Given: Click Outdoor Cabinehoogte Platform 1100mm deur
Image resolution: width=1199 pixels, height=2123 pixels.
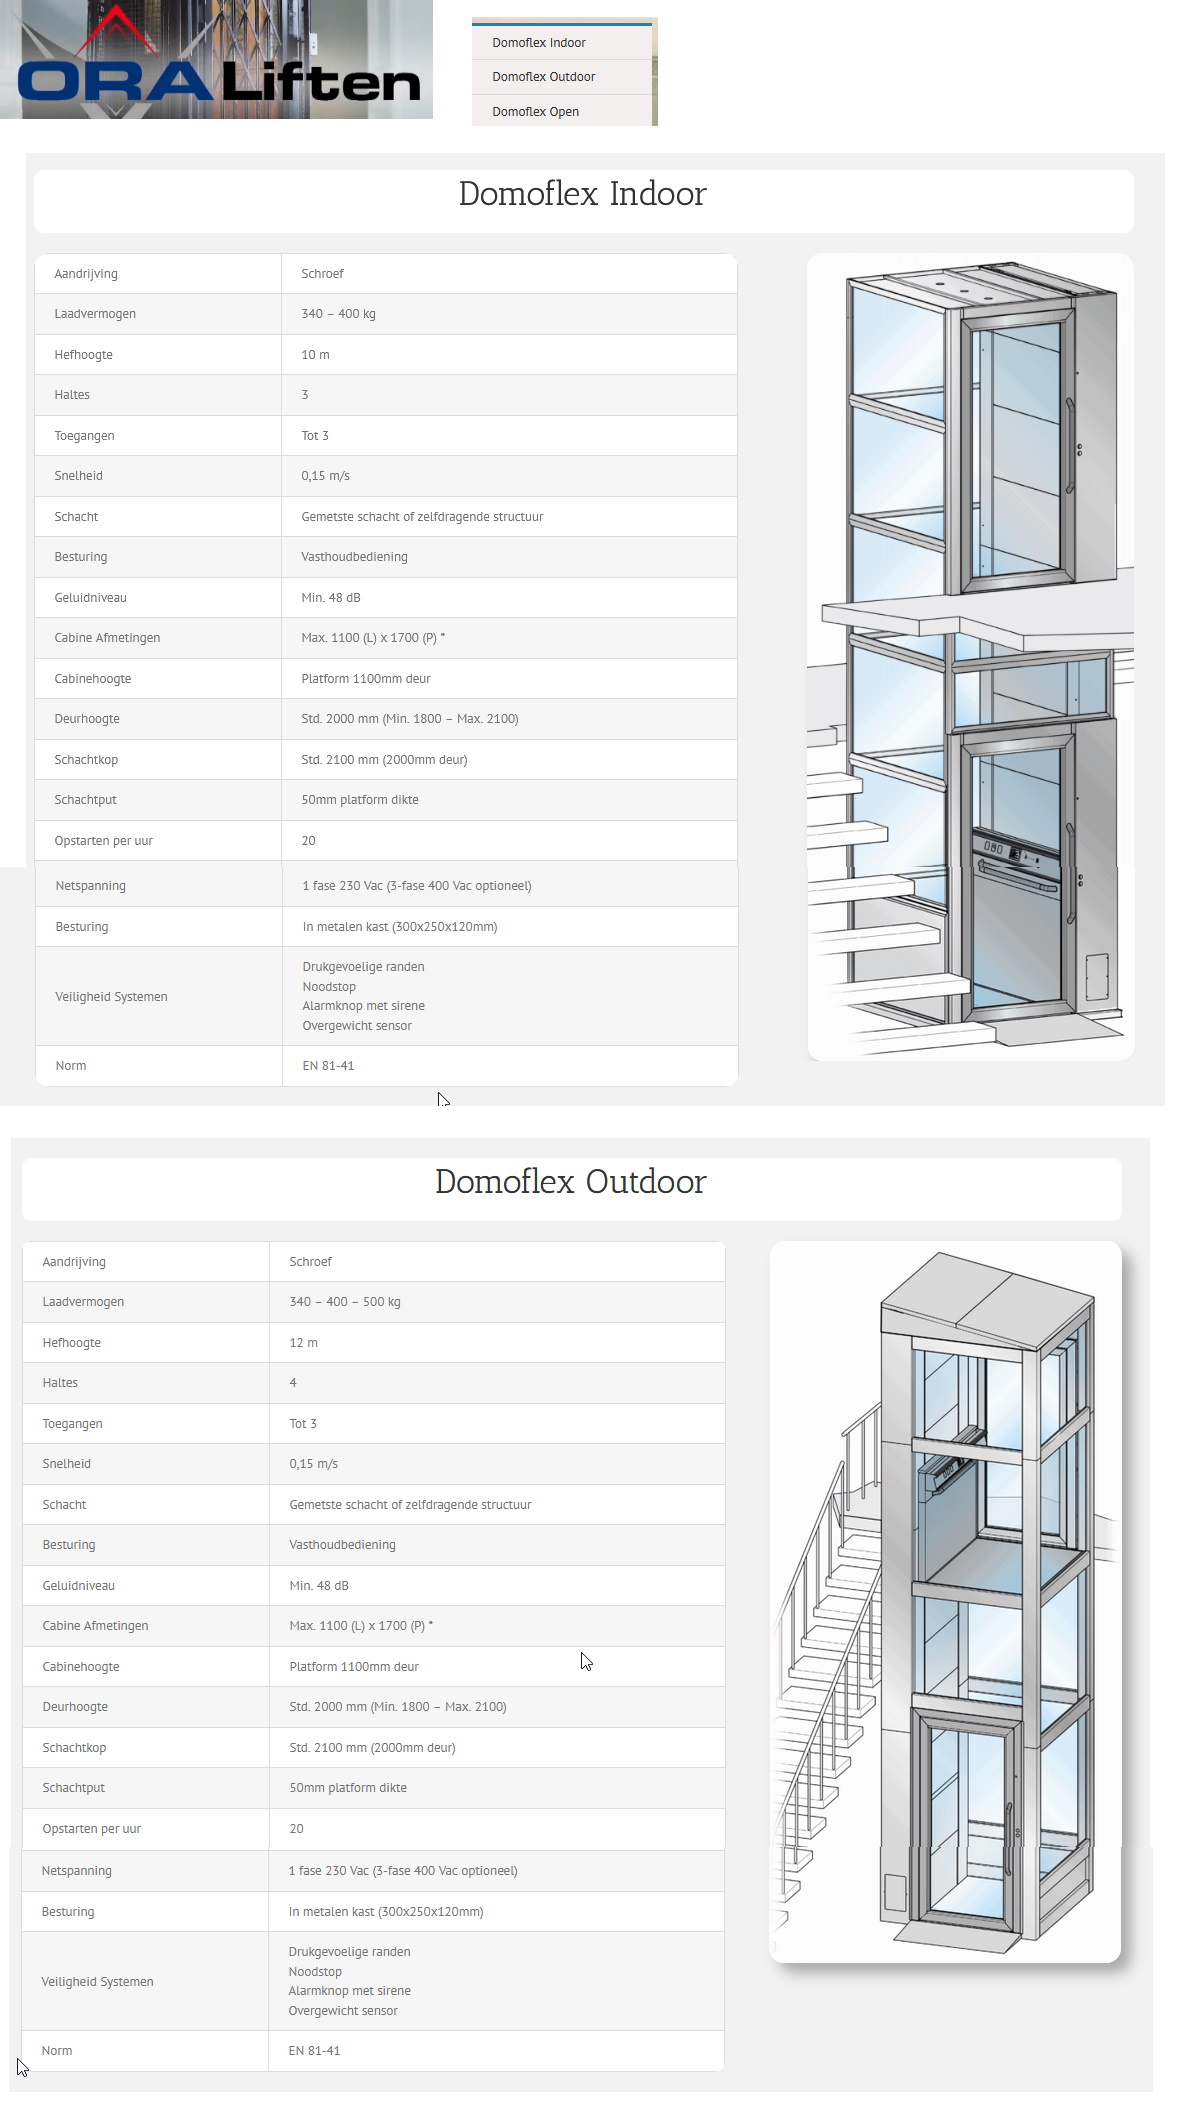Looking at the screenshot, I should (x=354, y=1667).
